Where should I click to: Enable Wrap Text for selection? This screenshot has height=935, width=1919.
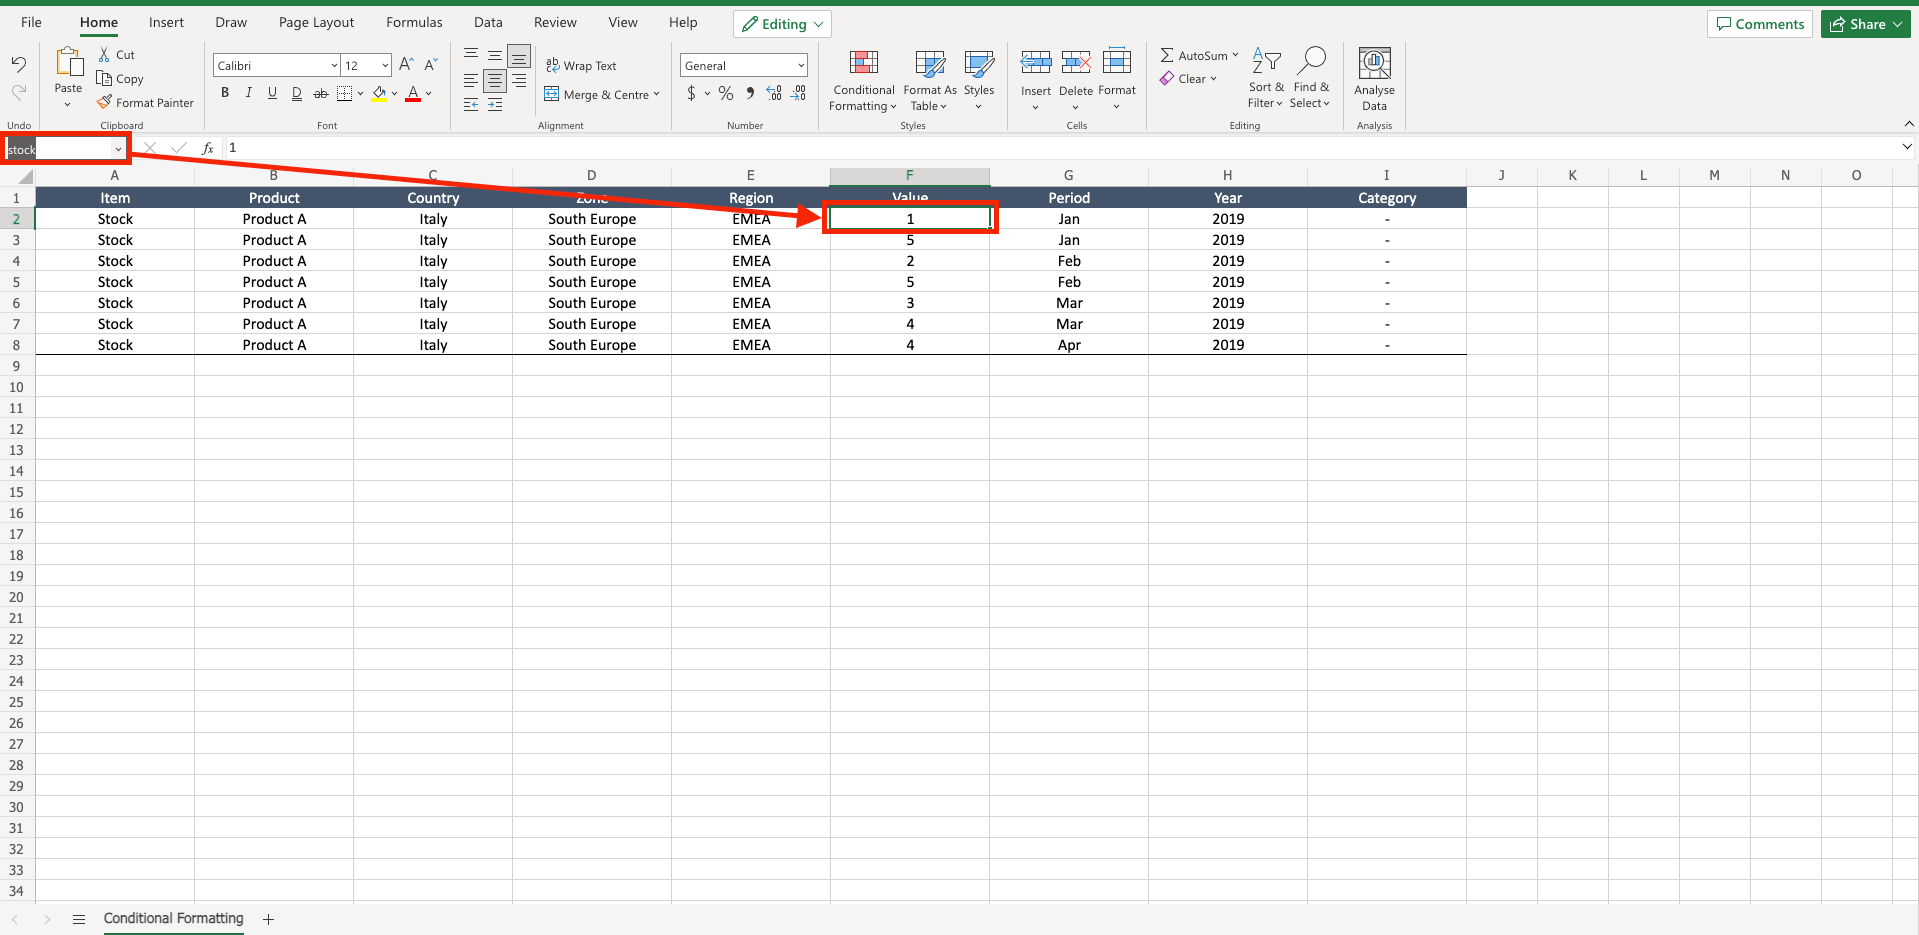click(582, 65)
